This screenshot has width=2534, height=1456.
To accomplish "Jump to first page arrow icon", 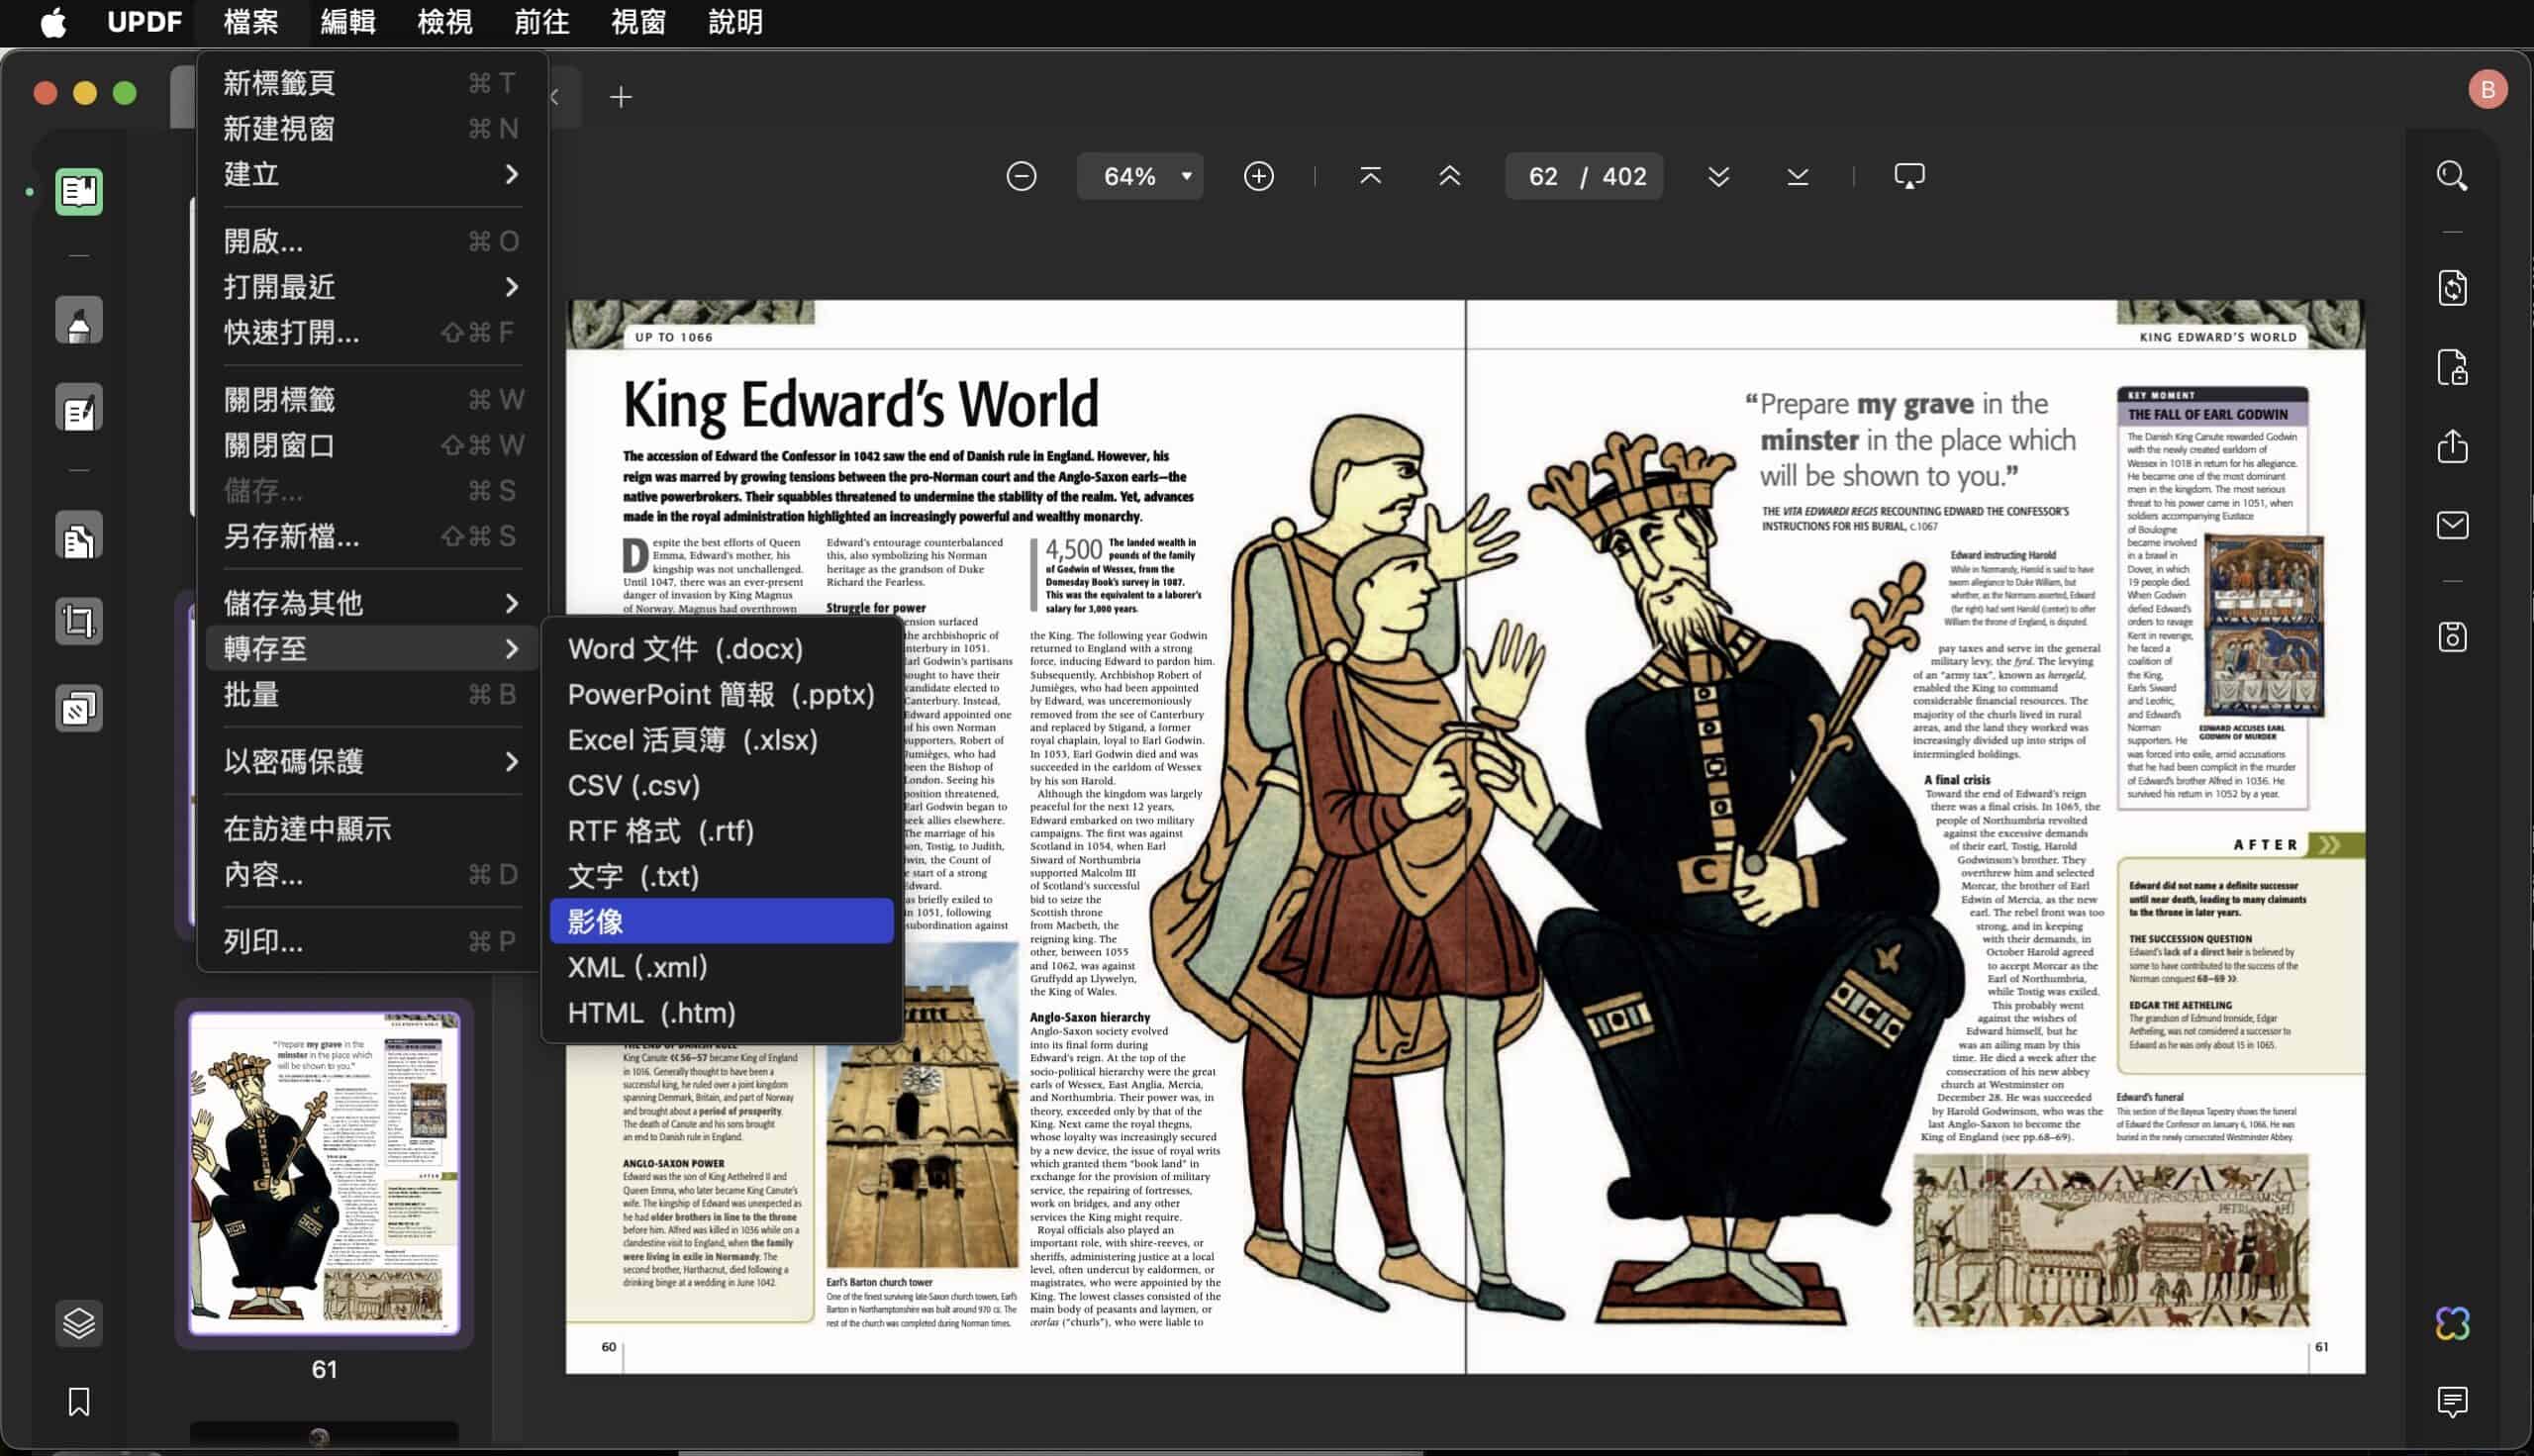I will (1370, 177).
